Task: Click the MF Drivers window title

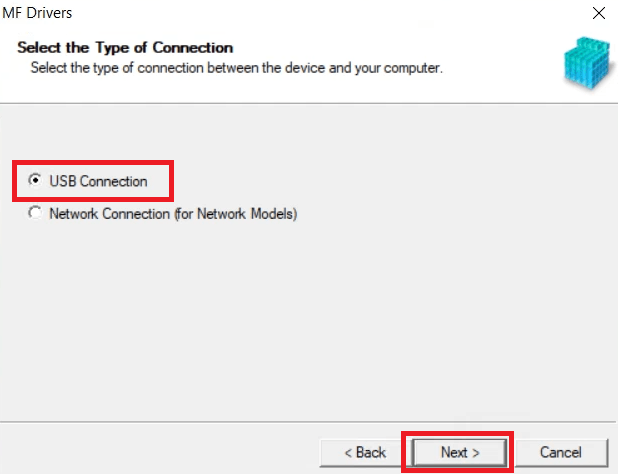Action: (x=37, y=13)
